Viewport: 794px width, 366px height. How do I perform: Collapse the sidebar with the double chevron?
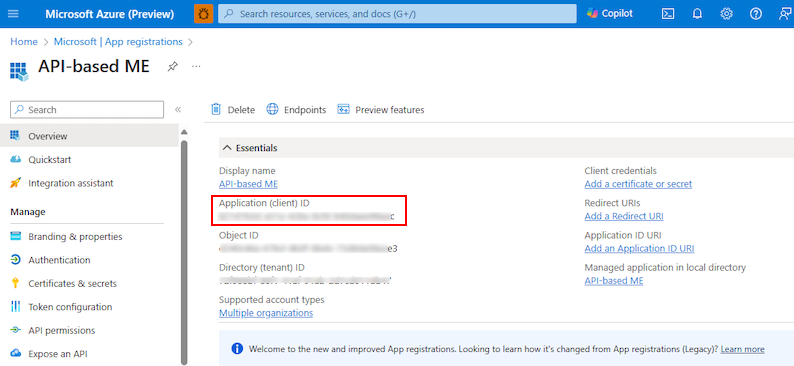(x=178, y=110)
